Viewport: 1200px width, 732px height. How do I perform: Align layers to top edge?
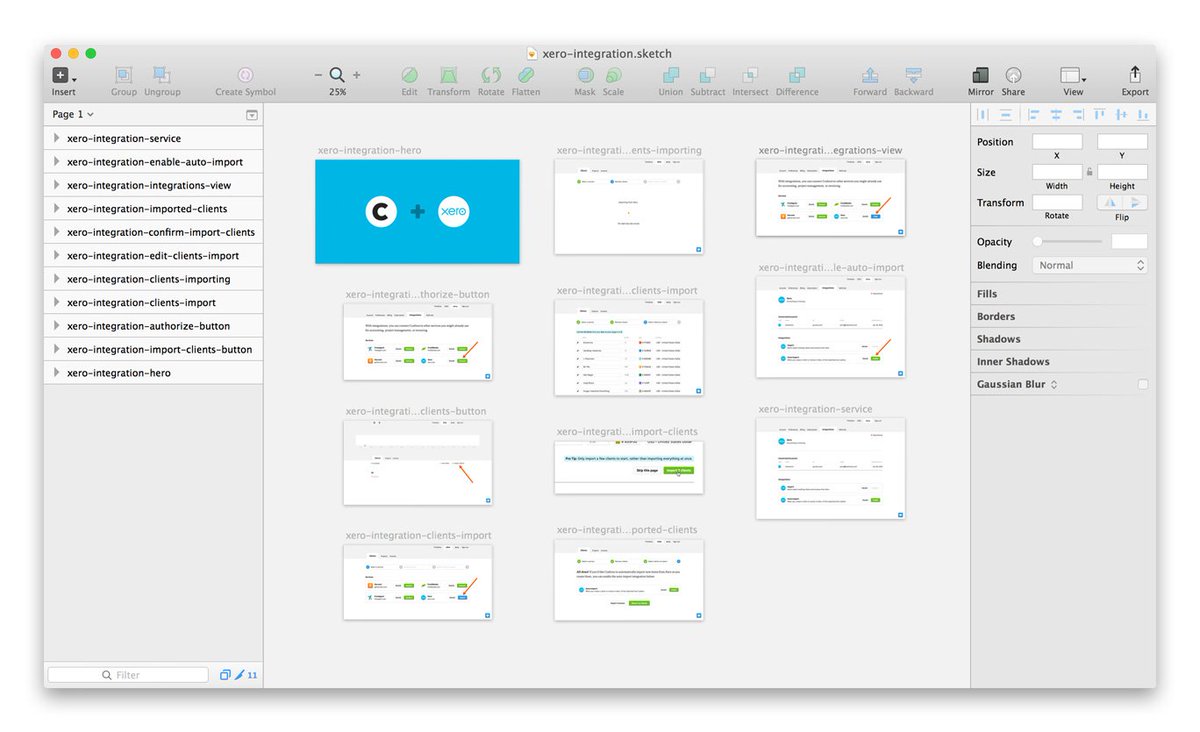(1100, 115)
